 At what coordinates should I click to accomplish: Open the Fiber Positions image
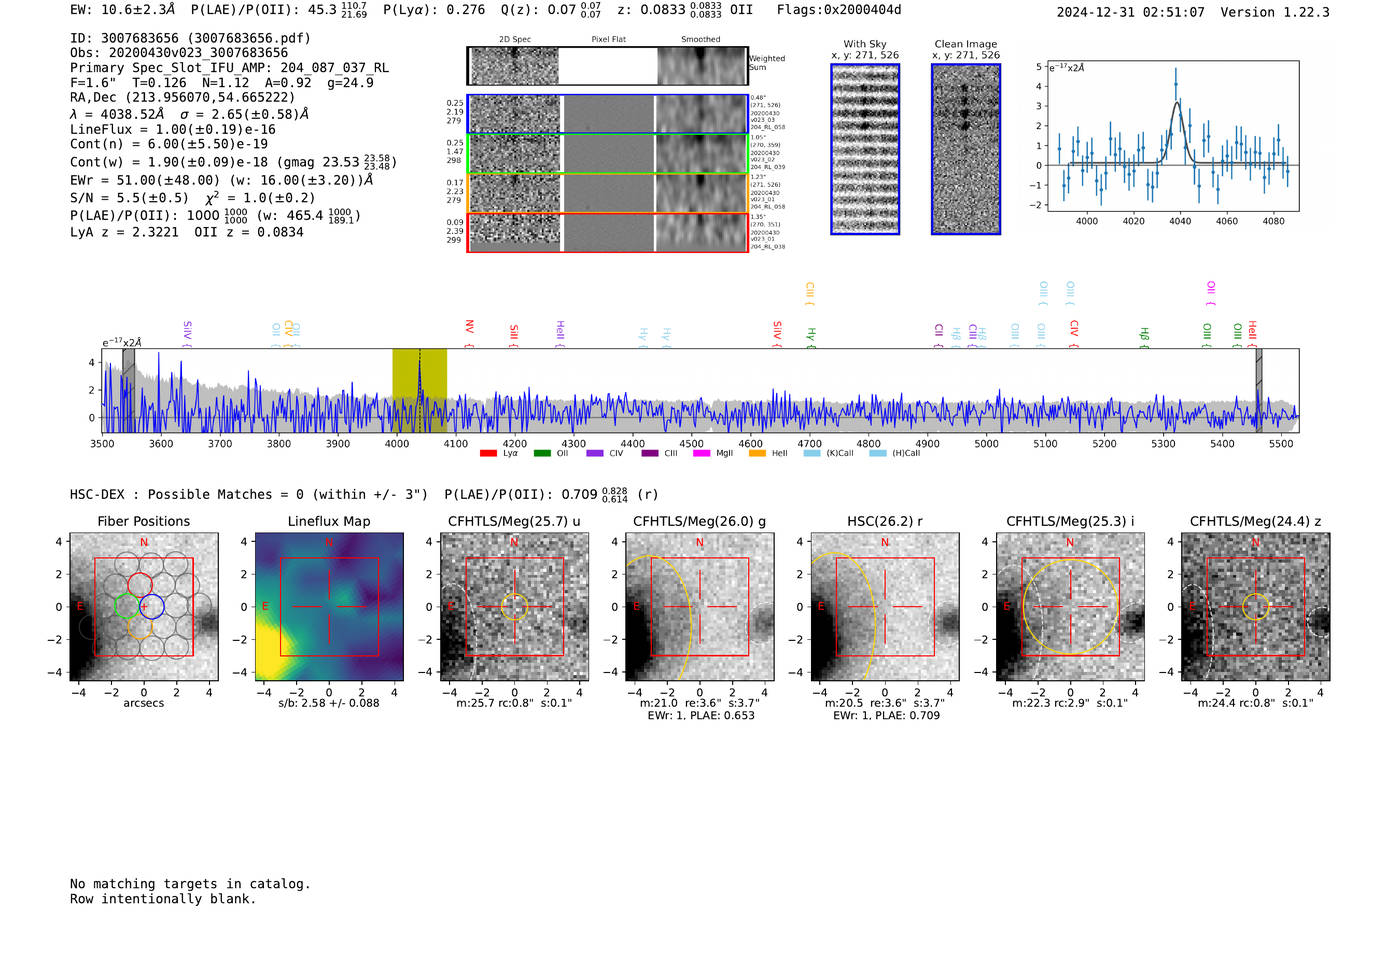pos(144,607)
